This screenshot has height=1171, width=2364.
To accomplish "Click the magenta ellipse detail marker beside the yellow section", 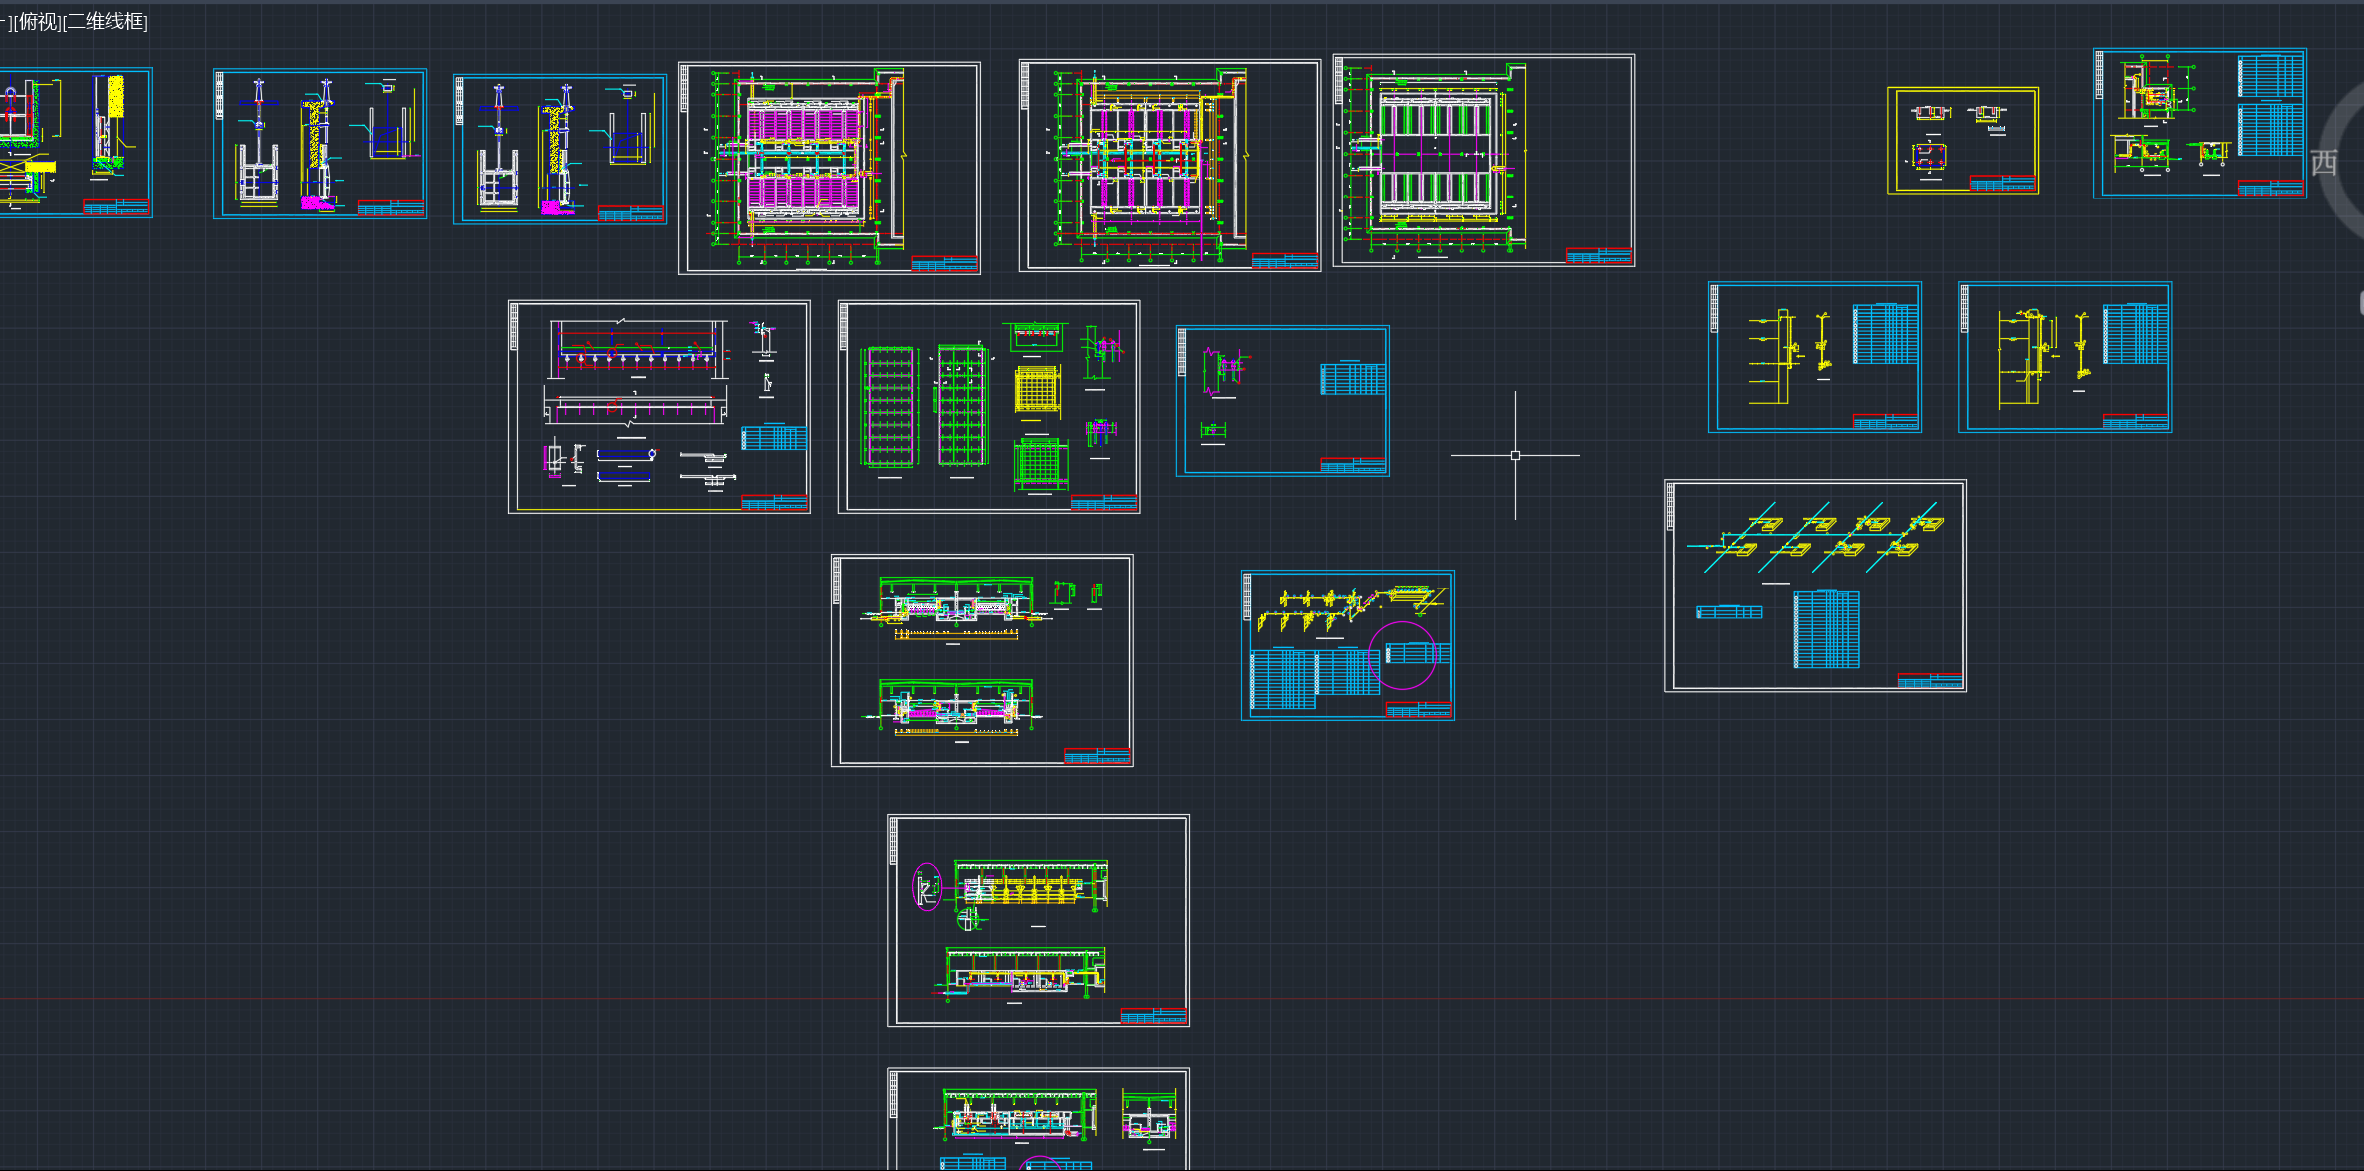I will [927, 887].
